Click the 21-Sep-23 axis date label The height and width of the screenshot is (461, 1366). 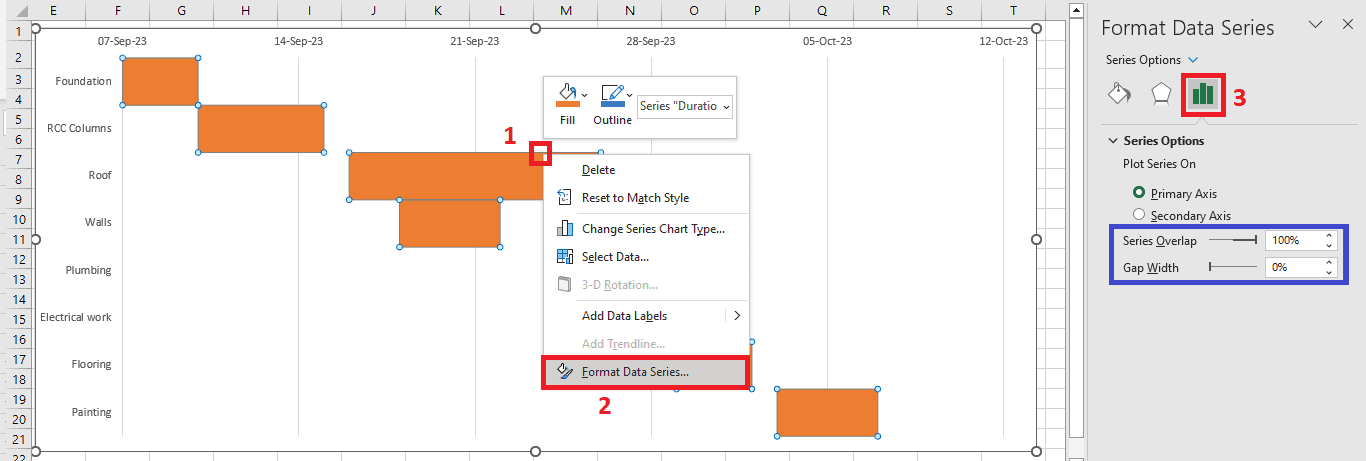point(475,42)
